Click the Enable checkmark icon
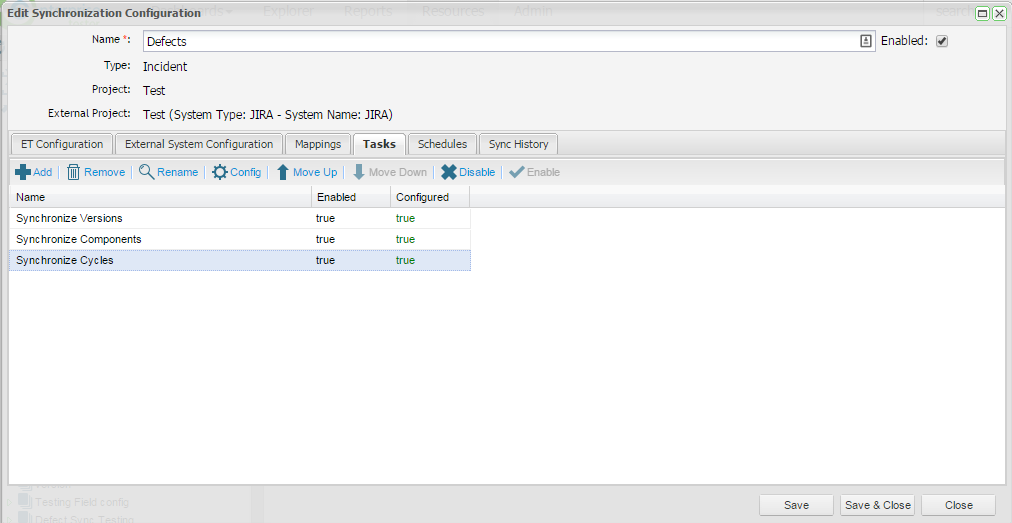The height and width of the screenshot is (523, 1012). (x=516, y=172)
